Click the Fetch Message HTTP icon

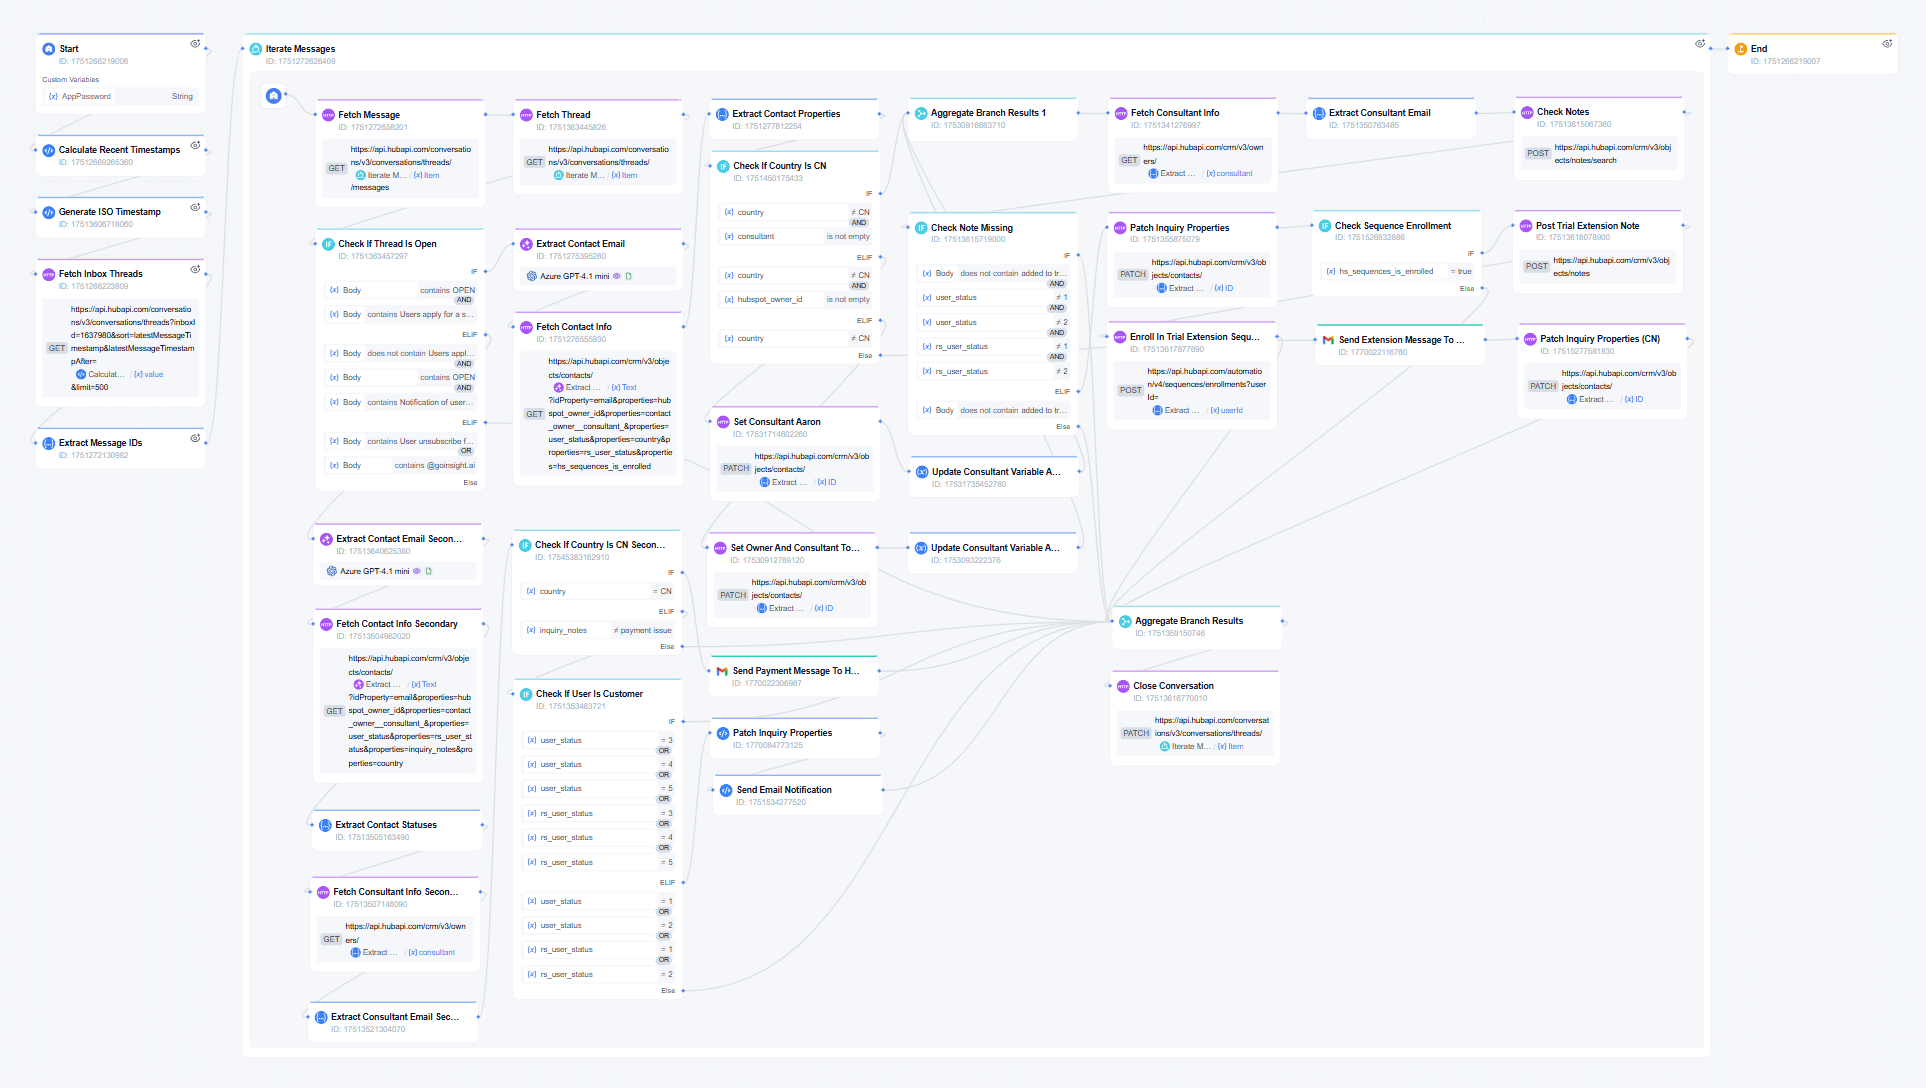coord(328,115)
